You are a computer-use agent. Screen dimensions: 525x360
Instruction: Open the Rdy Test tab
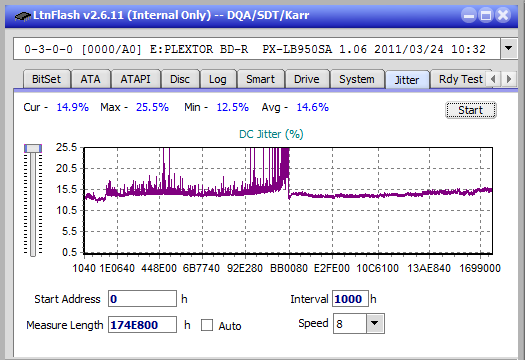[461, 79]
